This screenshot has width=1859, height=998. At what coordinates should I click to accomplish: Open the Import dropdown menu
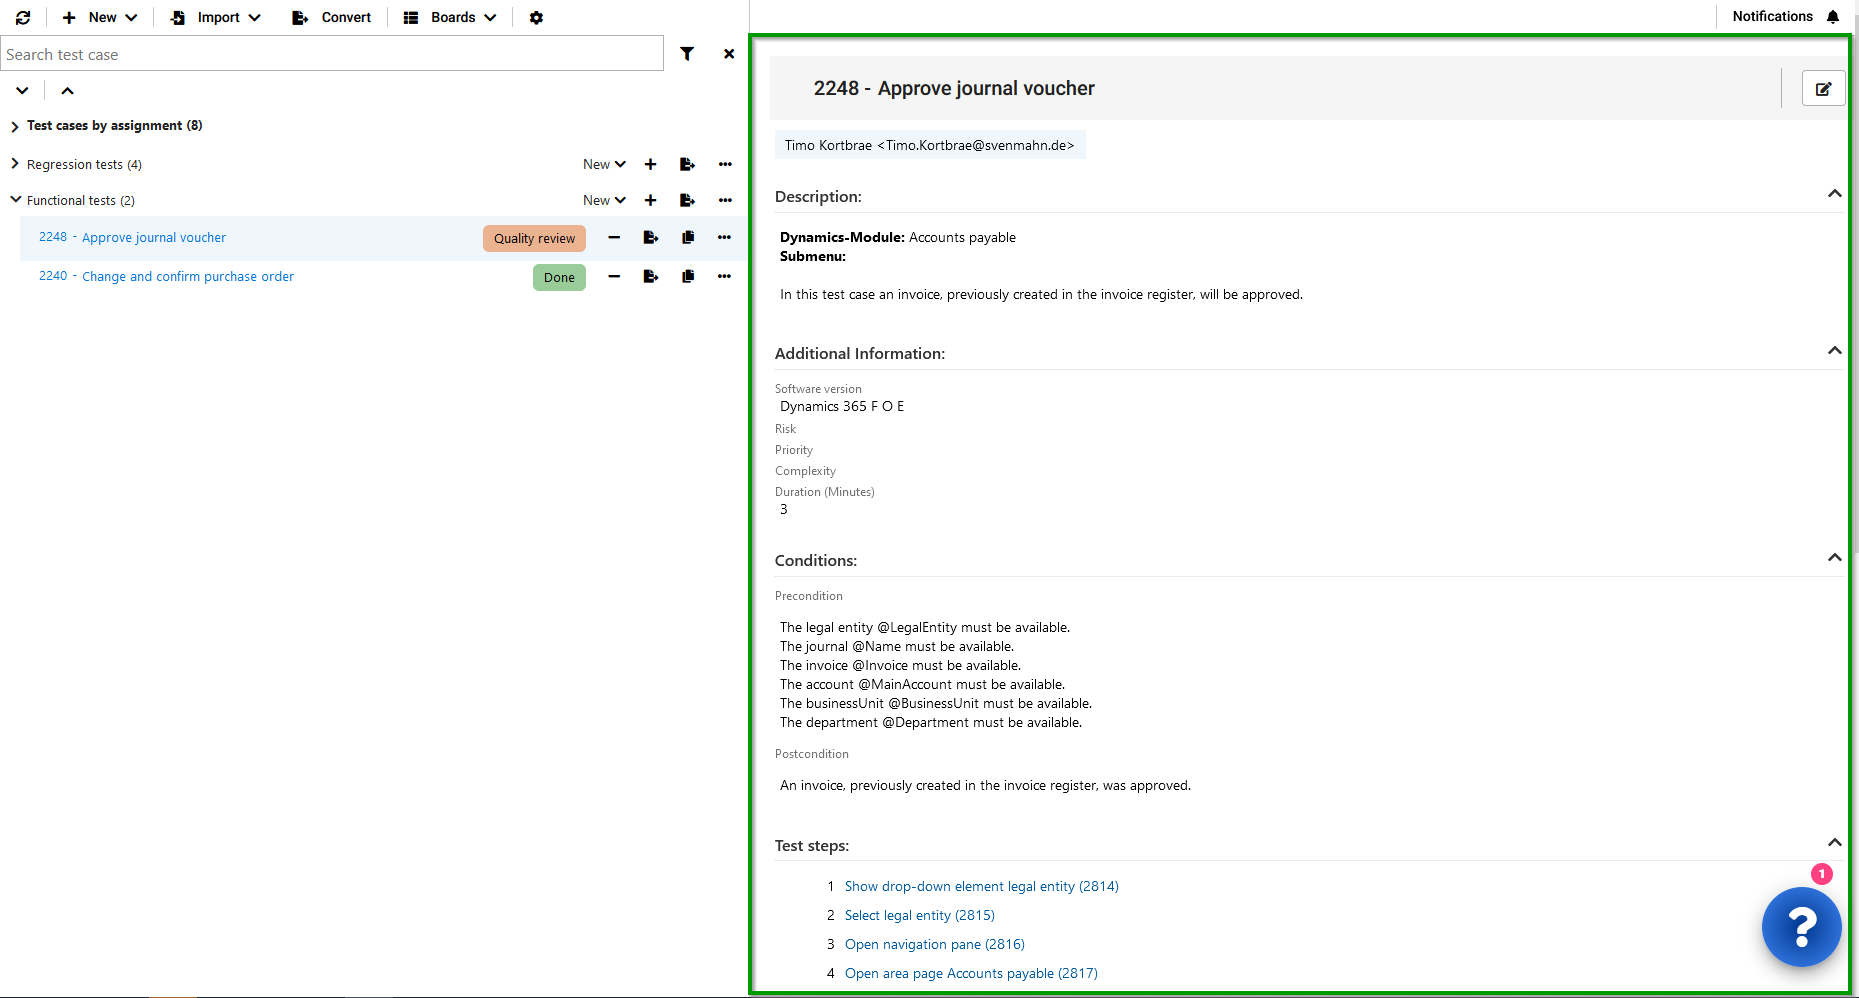(216, 18)
